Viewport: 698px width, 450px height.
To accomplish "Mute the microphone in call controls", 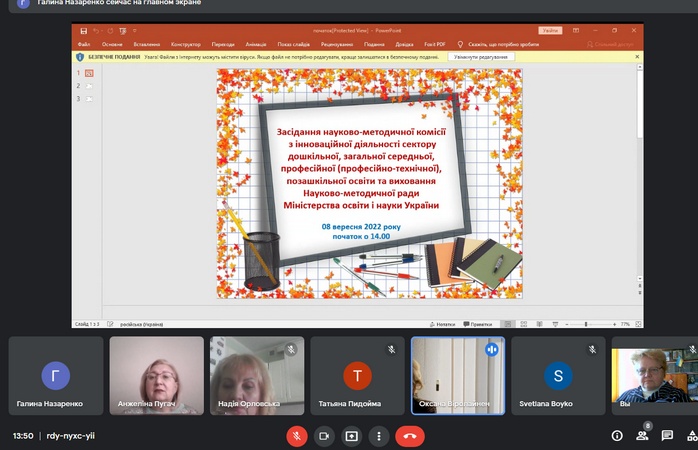I will click(297, 436).
